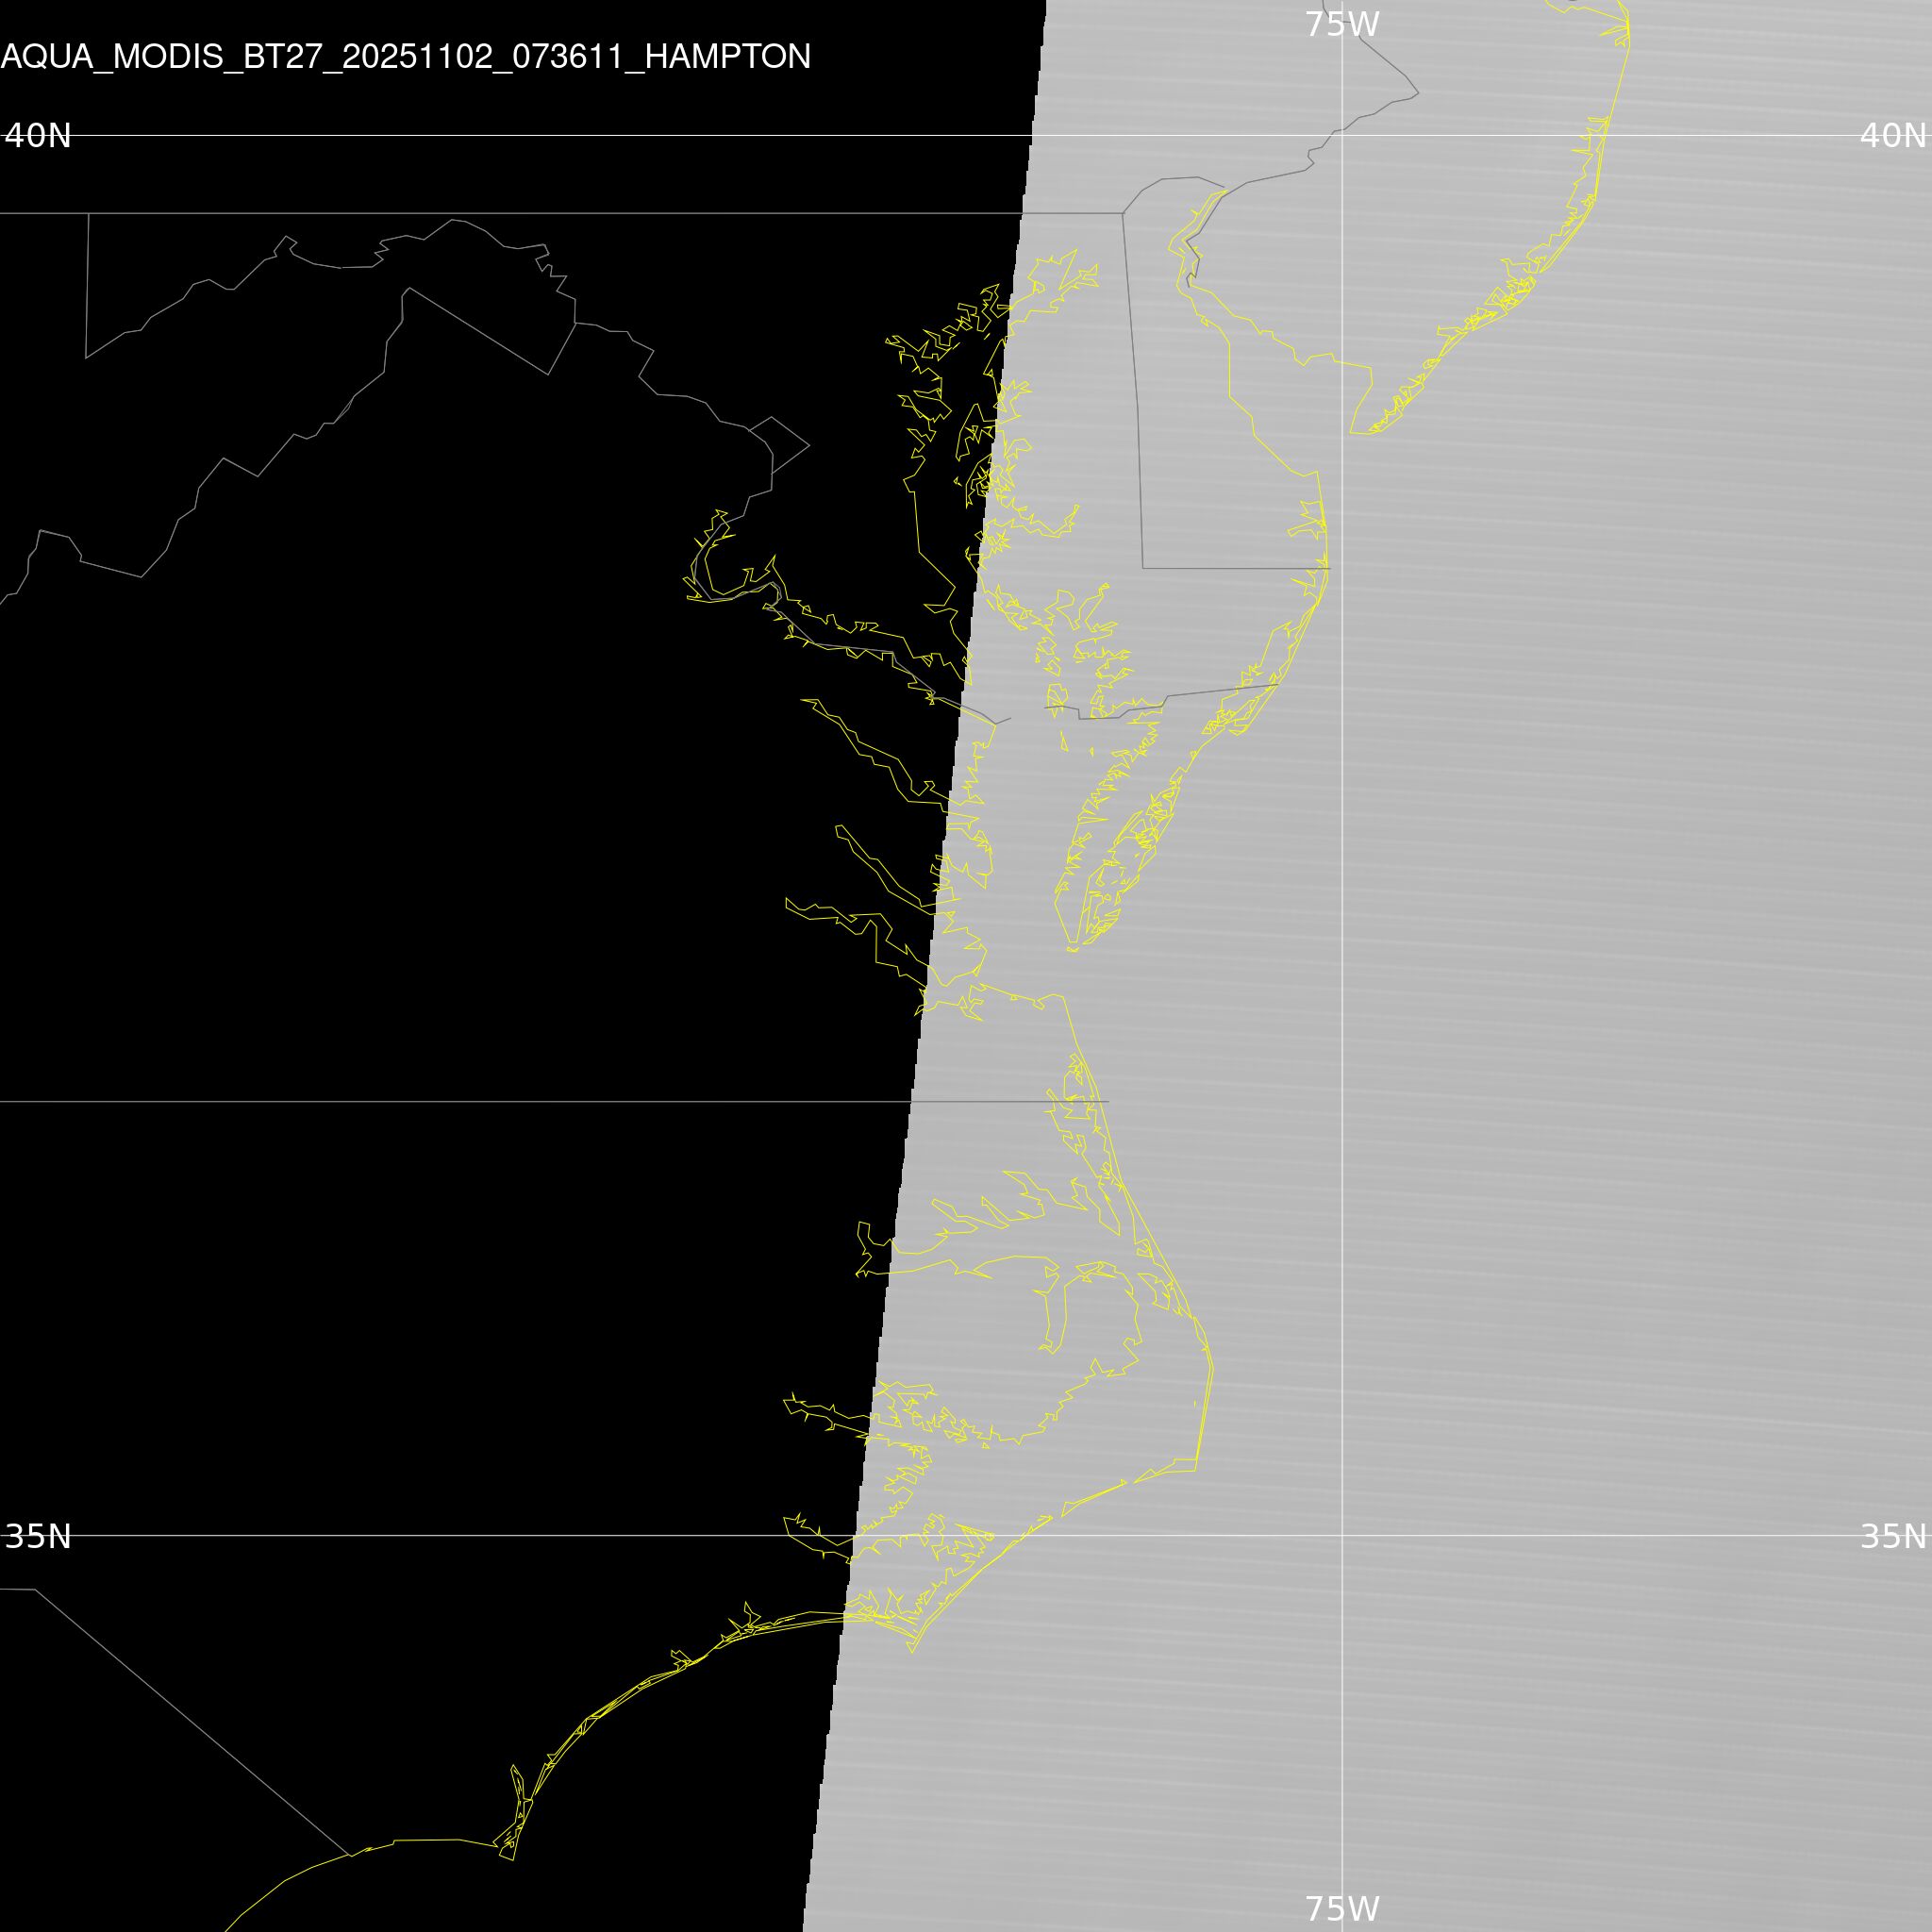
Task: Click the Cape Fear coastline tip
Action: (x=512, y=1859)
